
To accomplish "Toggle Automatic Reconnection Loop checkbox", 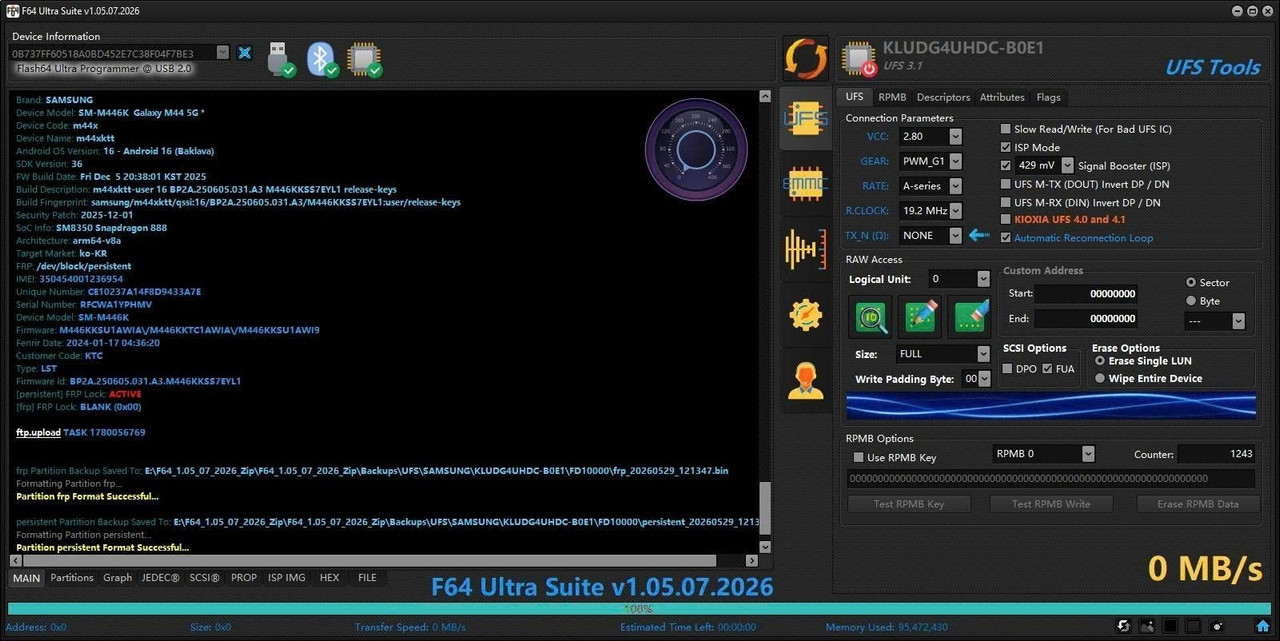I will (1006, 237).
